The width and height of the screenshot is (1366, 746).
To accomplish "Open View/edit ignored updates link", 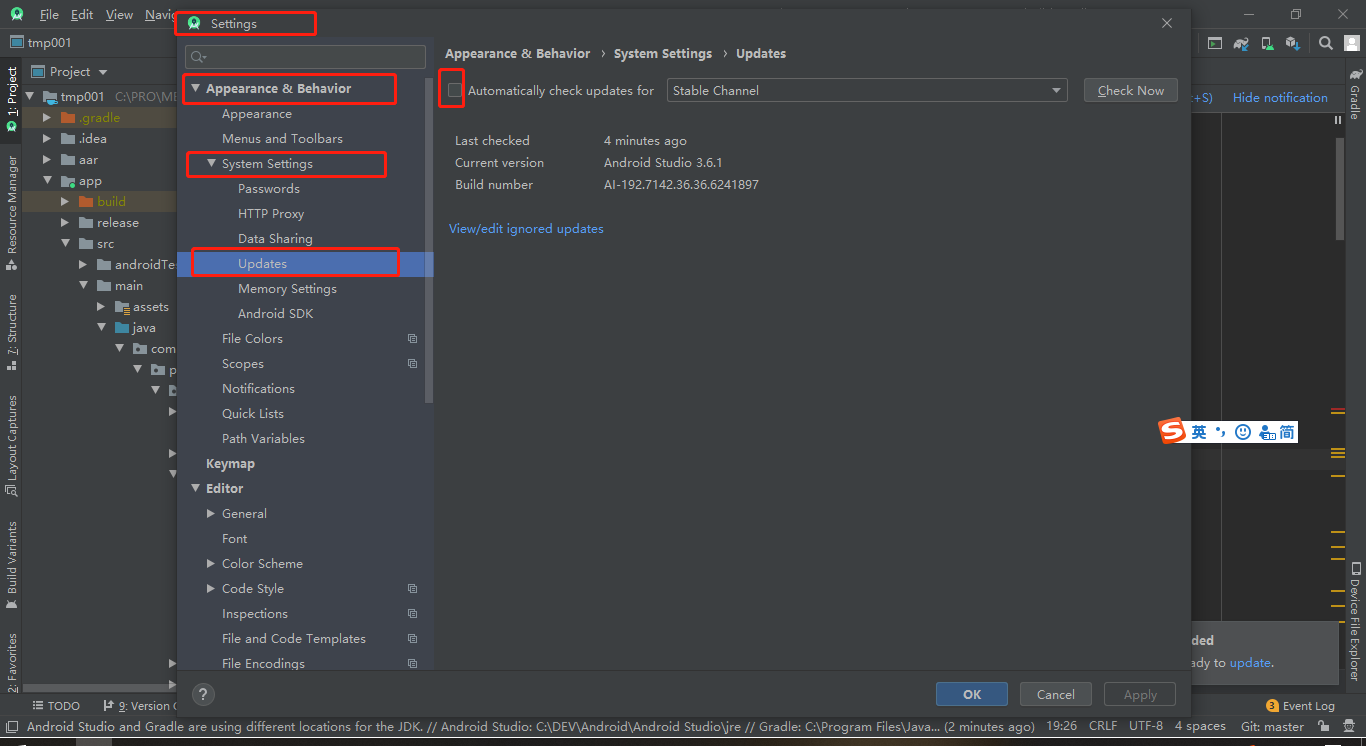I will point(526,229).
